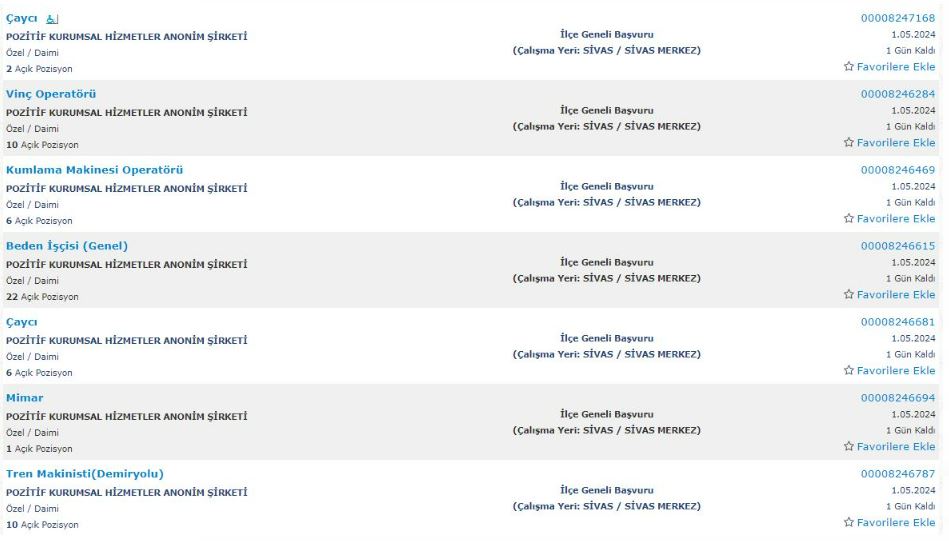Click the favorites star for job 00008246681

[849, 371]
